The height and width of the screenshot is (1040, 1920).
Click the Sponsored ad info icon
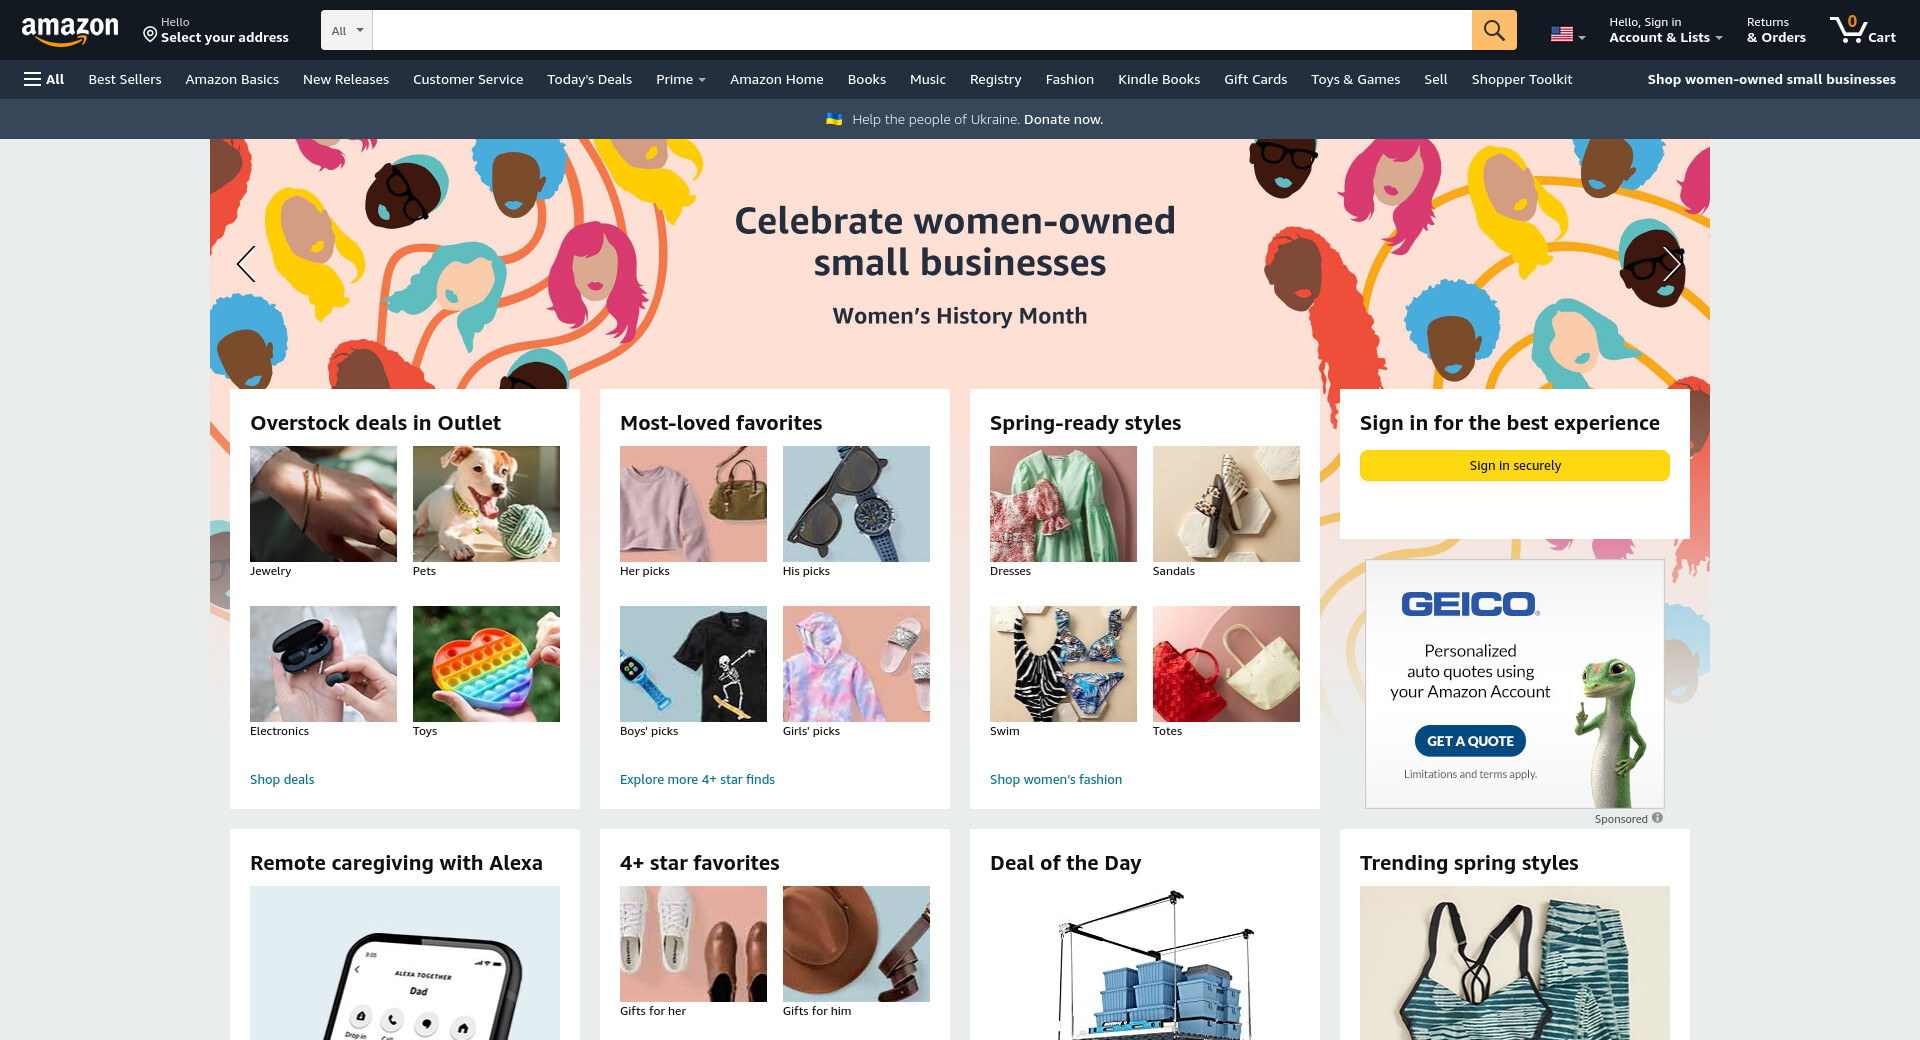[x=1657, y=818]
